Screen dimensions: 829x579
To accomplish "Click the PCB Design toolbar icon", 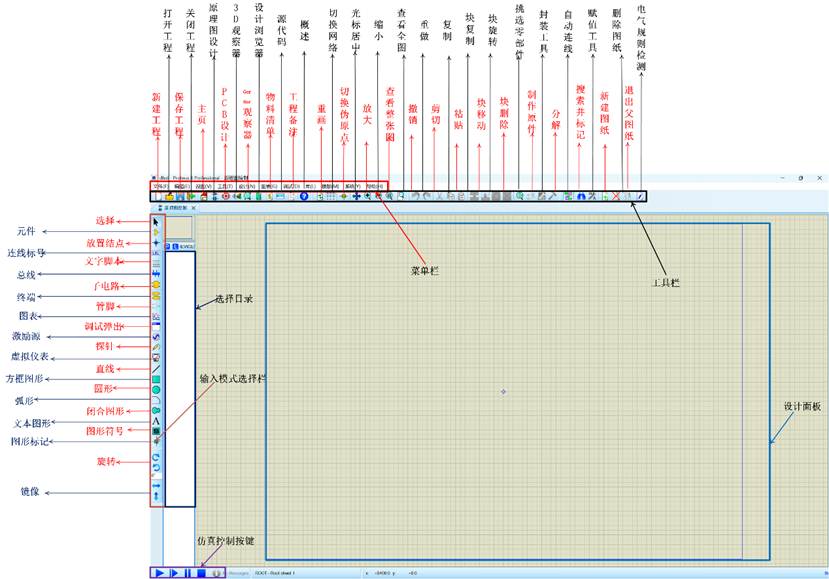I will tap(226, 196).
